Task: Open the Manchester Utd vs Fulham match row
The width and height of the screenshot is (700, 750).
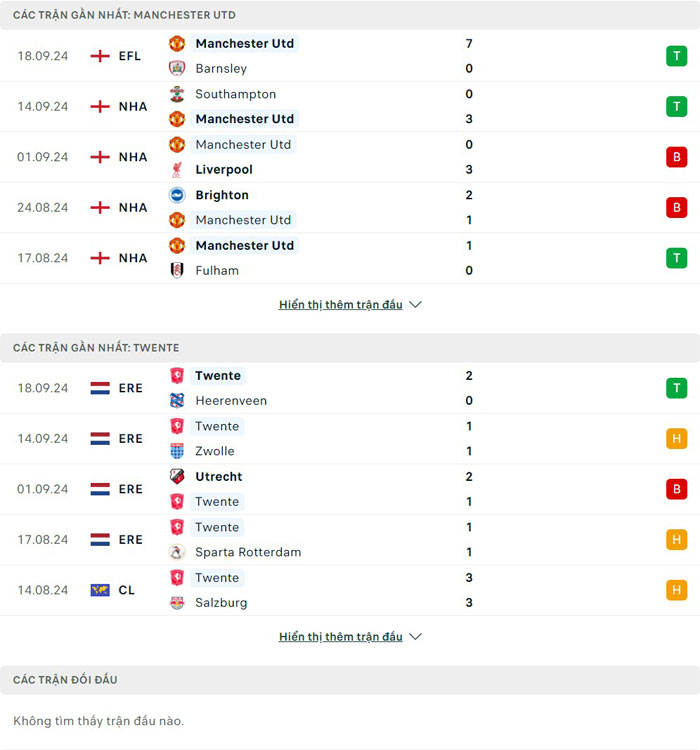Action: pyautogui.click(x=320, y=258)
